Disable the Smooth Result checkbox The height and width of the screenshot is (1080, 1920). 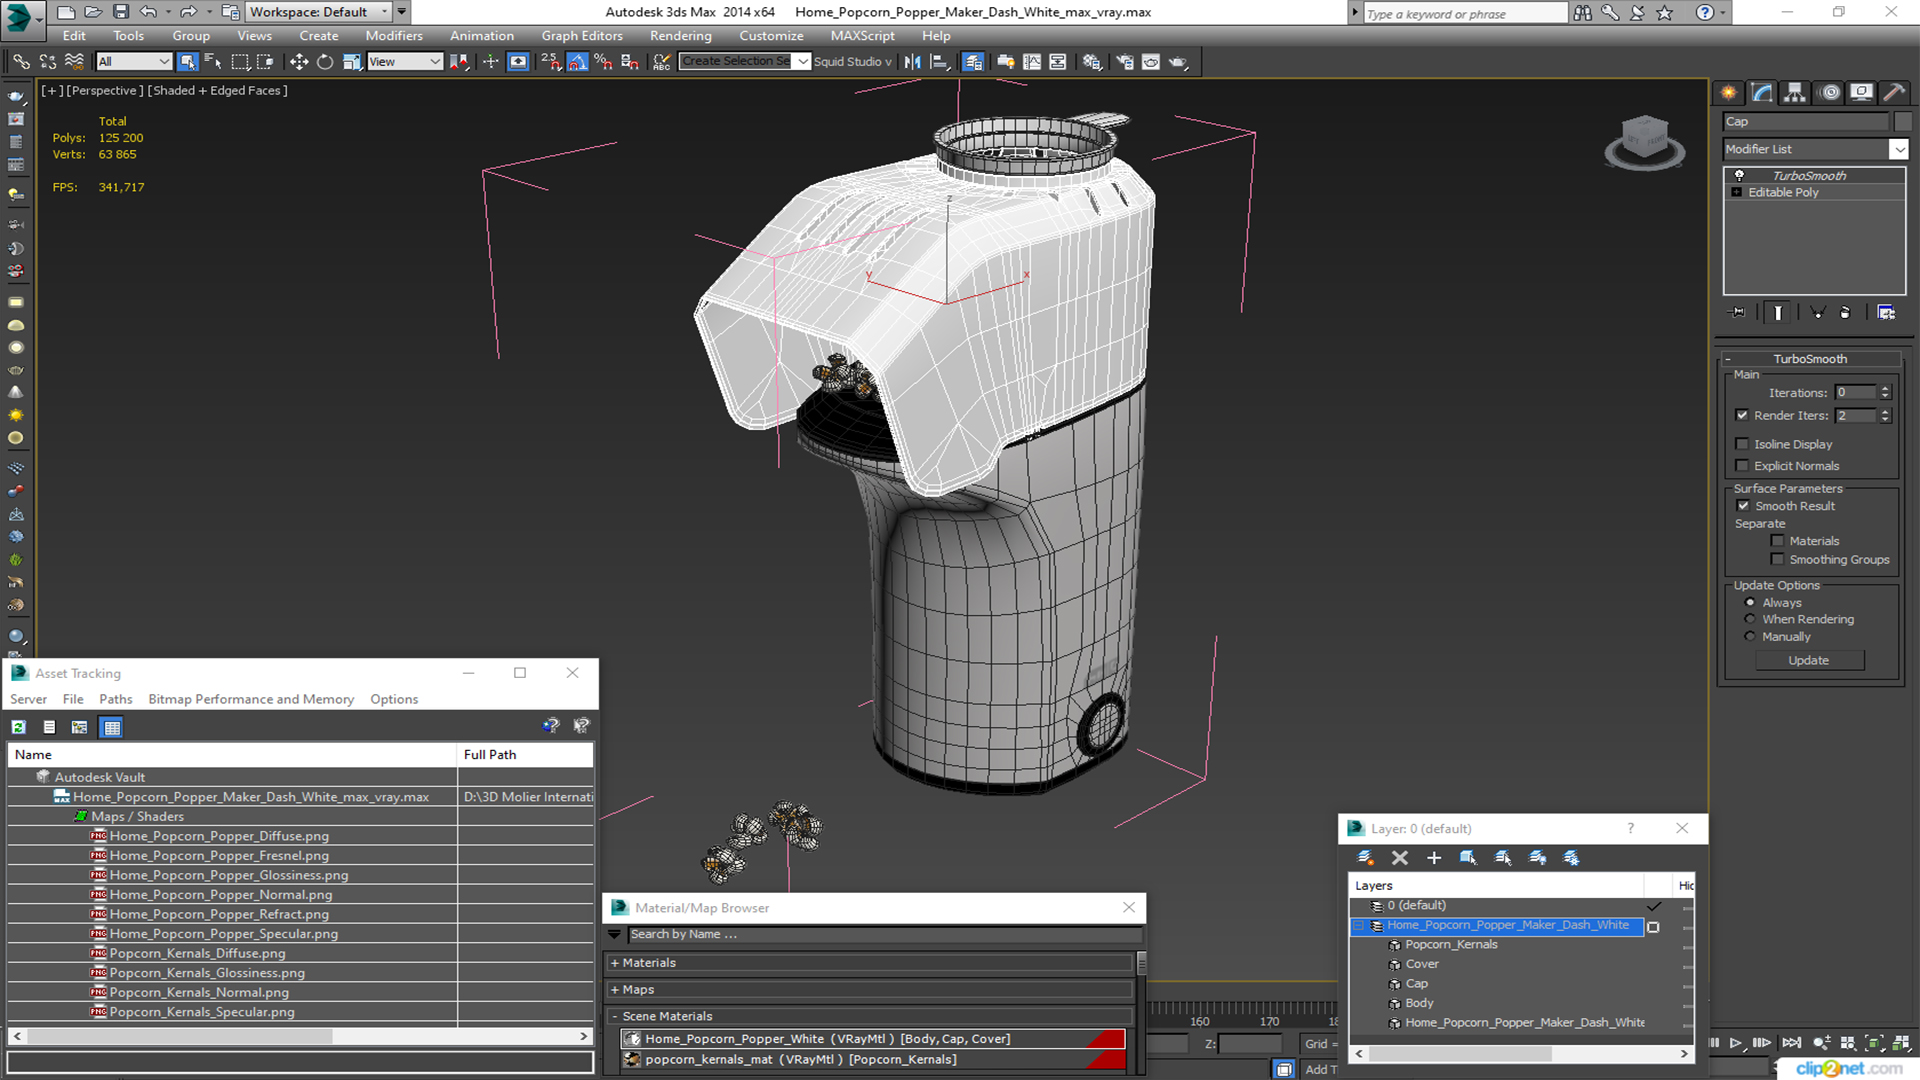pyautogui.click(x=1743, y=506)
